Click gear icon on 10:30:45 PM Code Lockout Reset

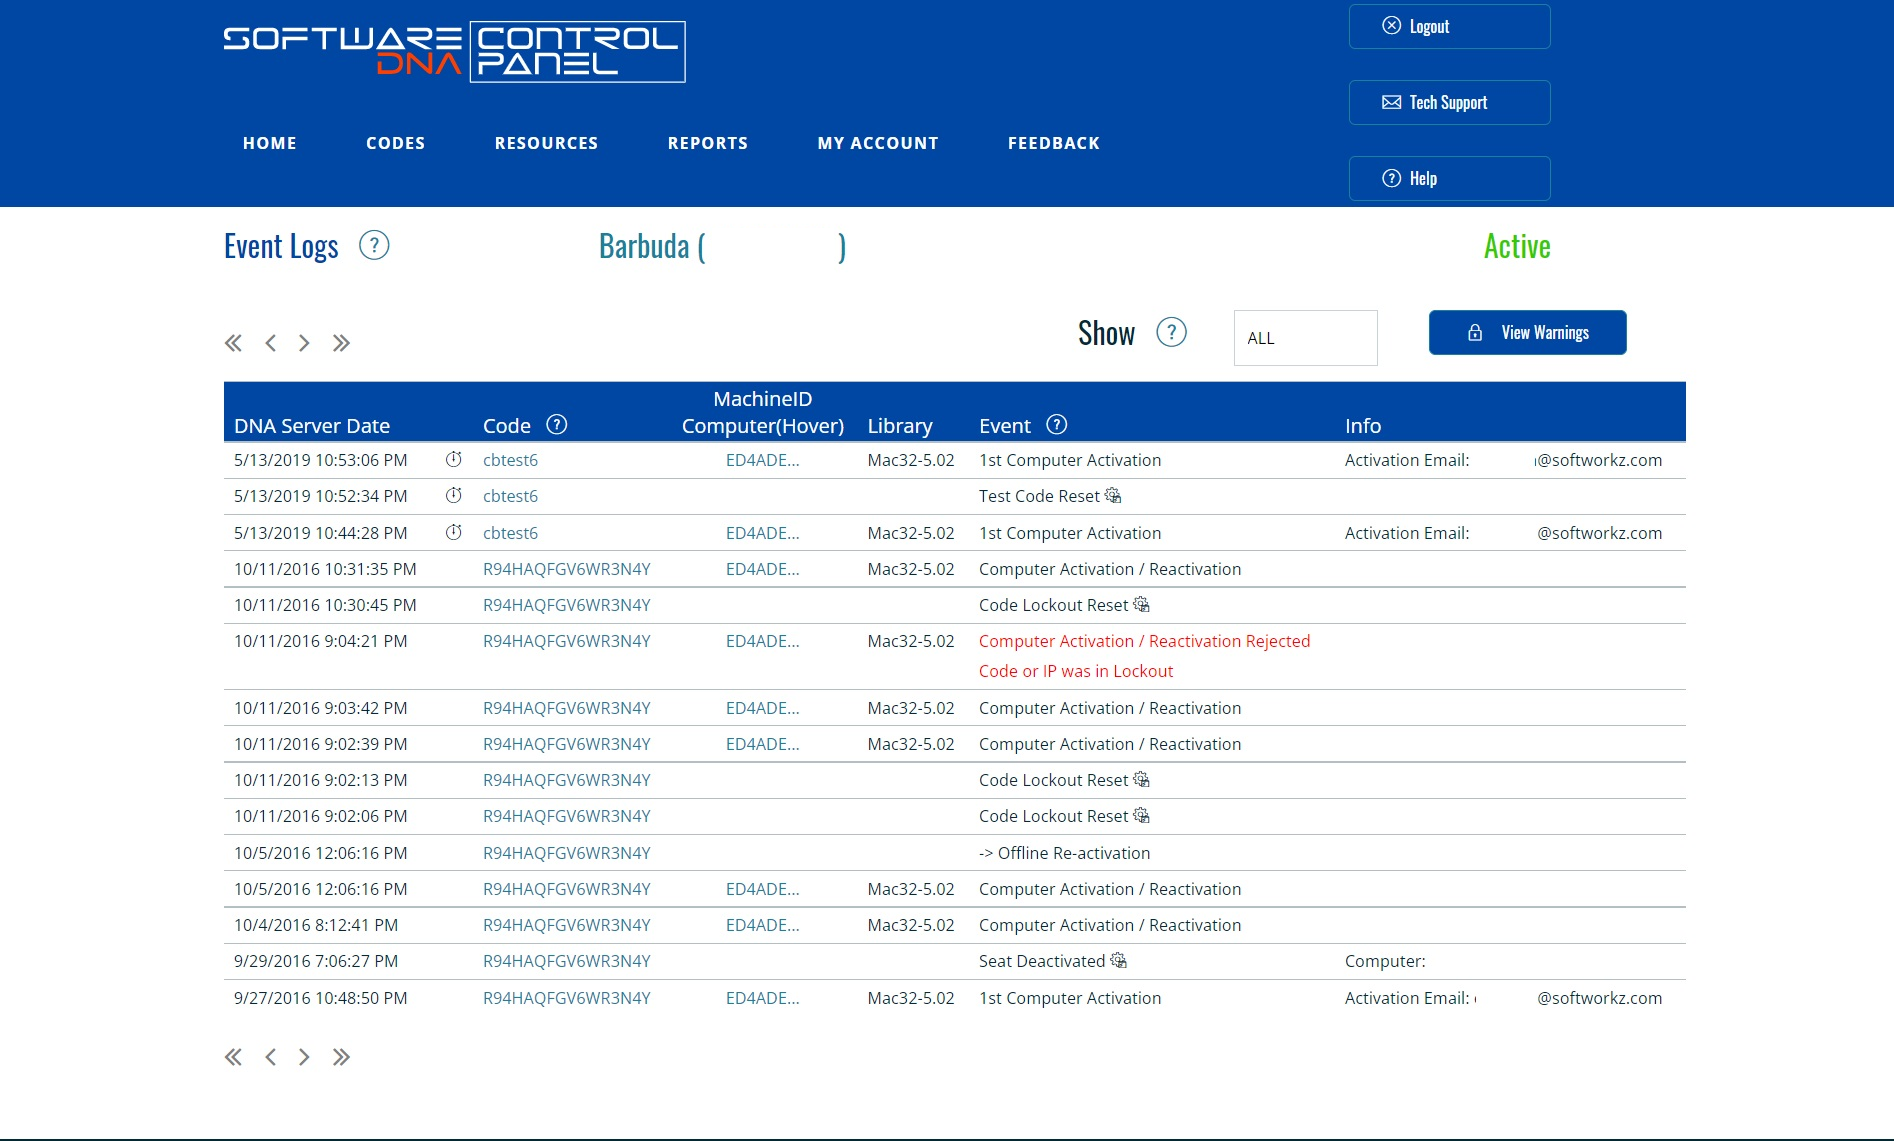pyautogui.click(x=1141, y=604)
